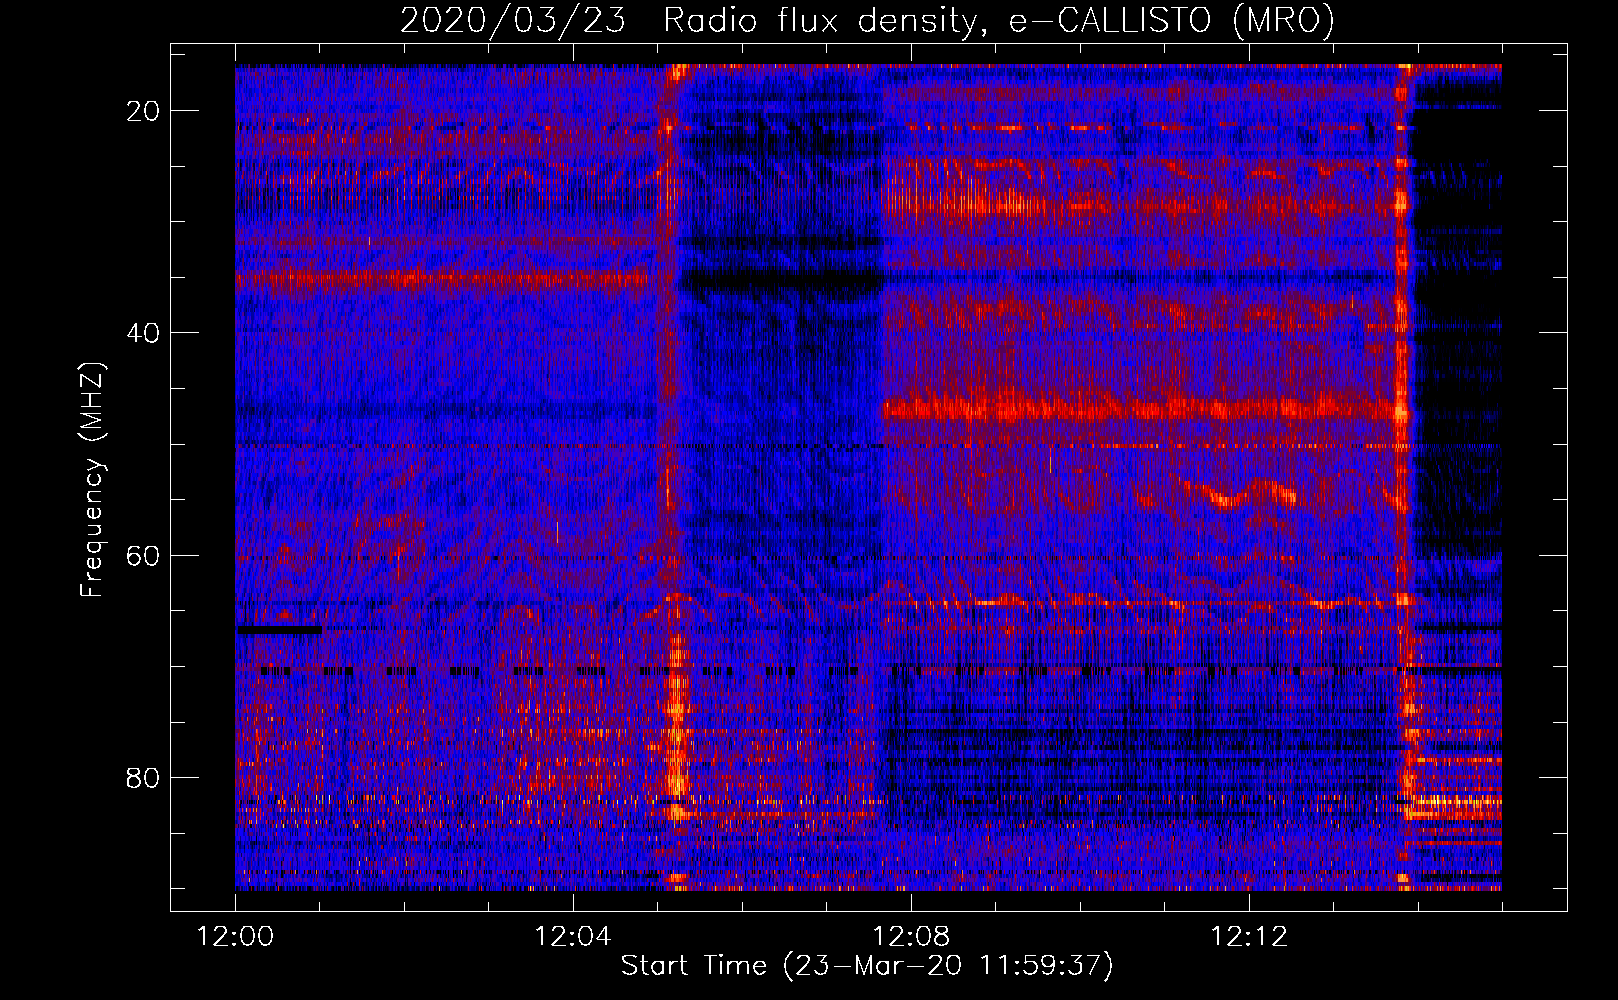Click the '12:08' time tick label
1618x1000 pixels.
point(911,937)
